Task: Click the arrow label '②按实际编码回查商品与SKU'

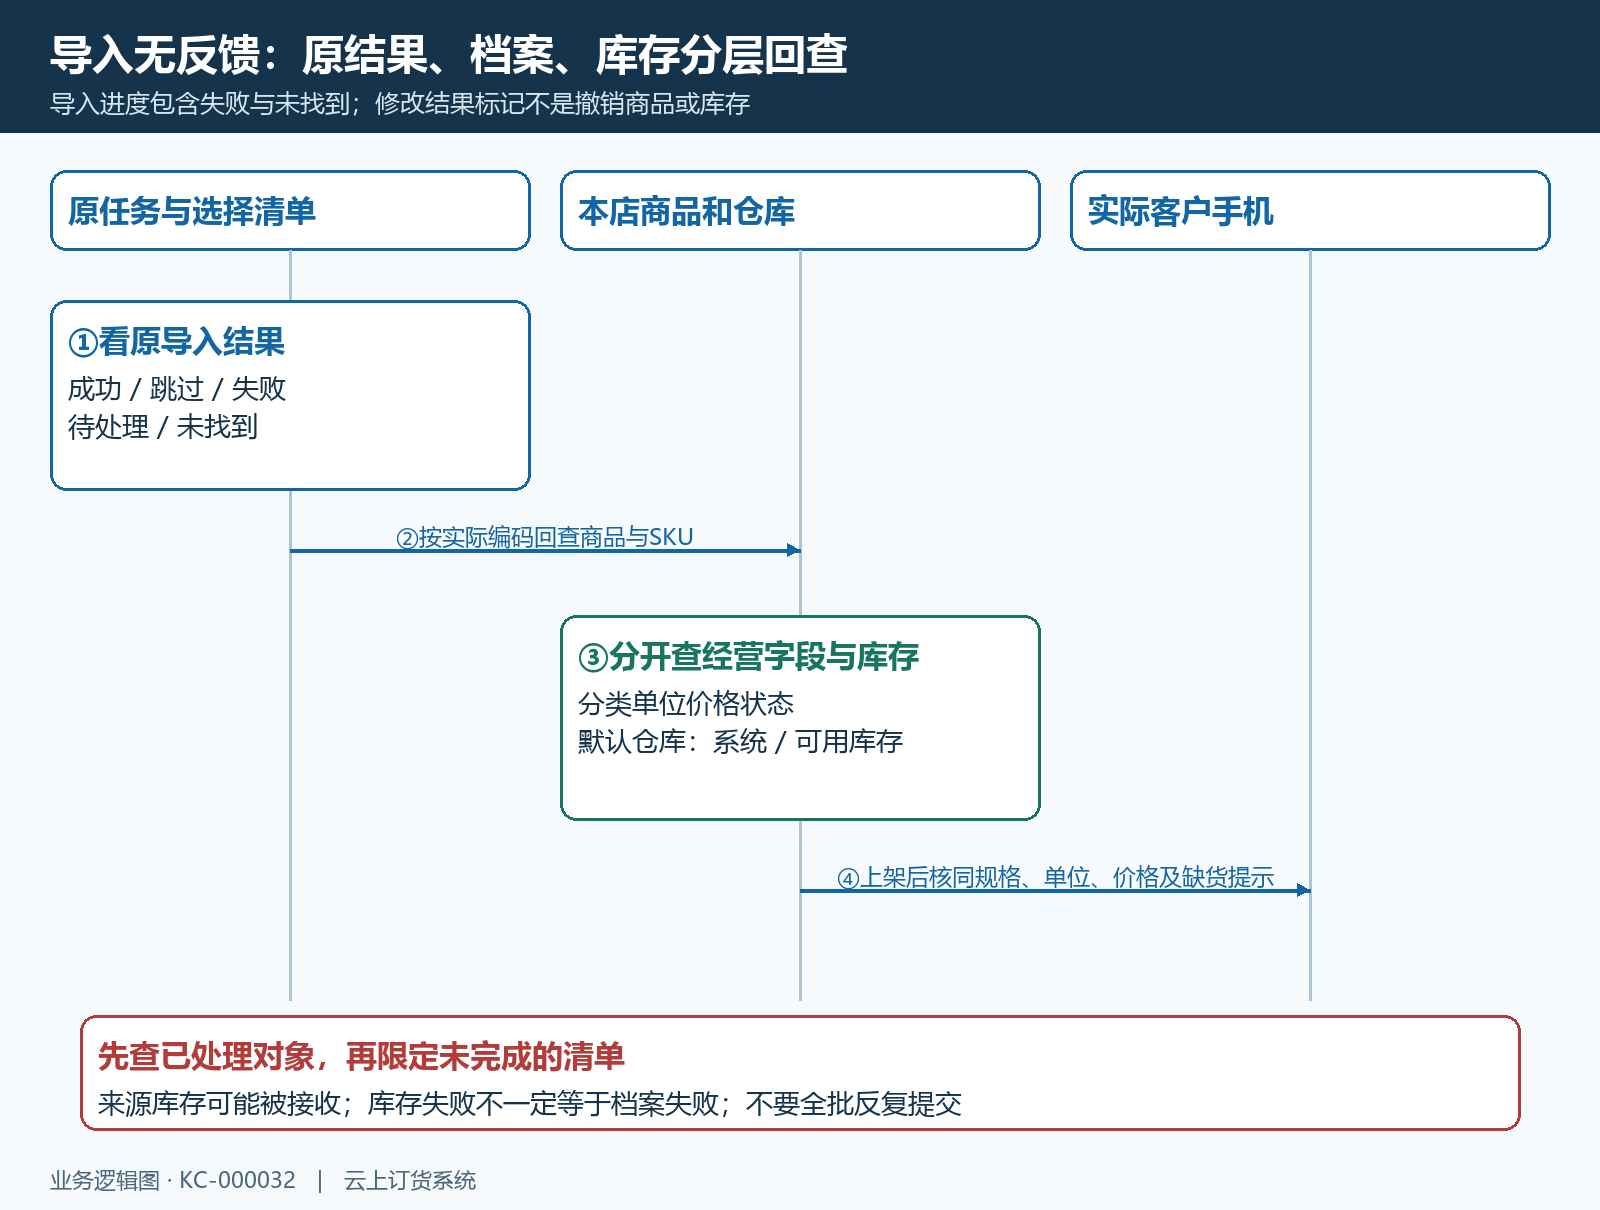Action: [545, 537]
